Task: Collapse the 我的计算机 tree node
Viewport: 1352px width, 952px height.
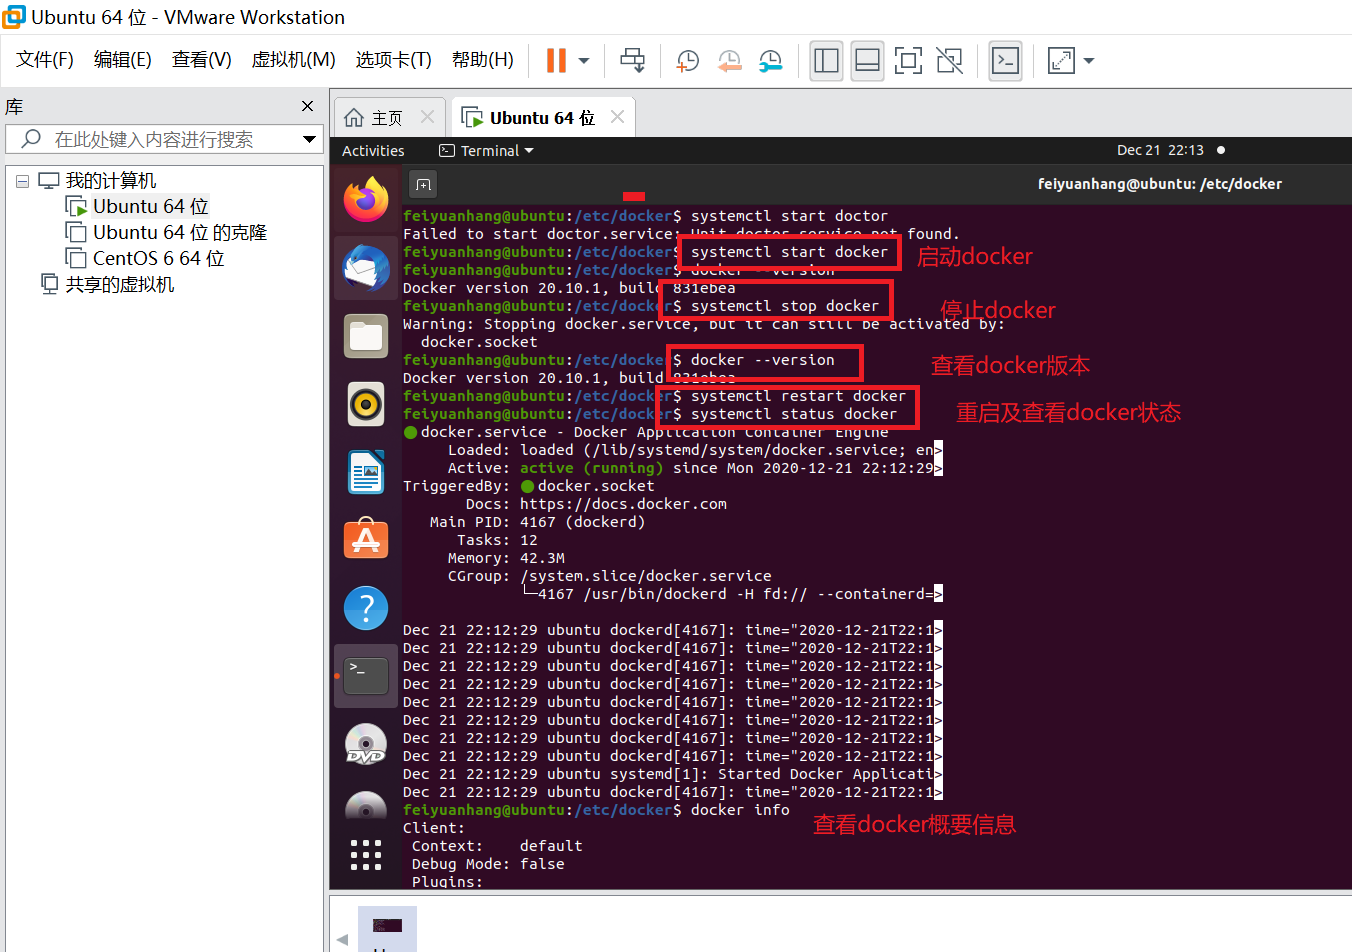Action: (22, 181)
